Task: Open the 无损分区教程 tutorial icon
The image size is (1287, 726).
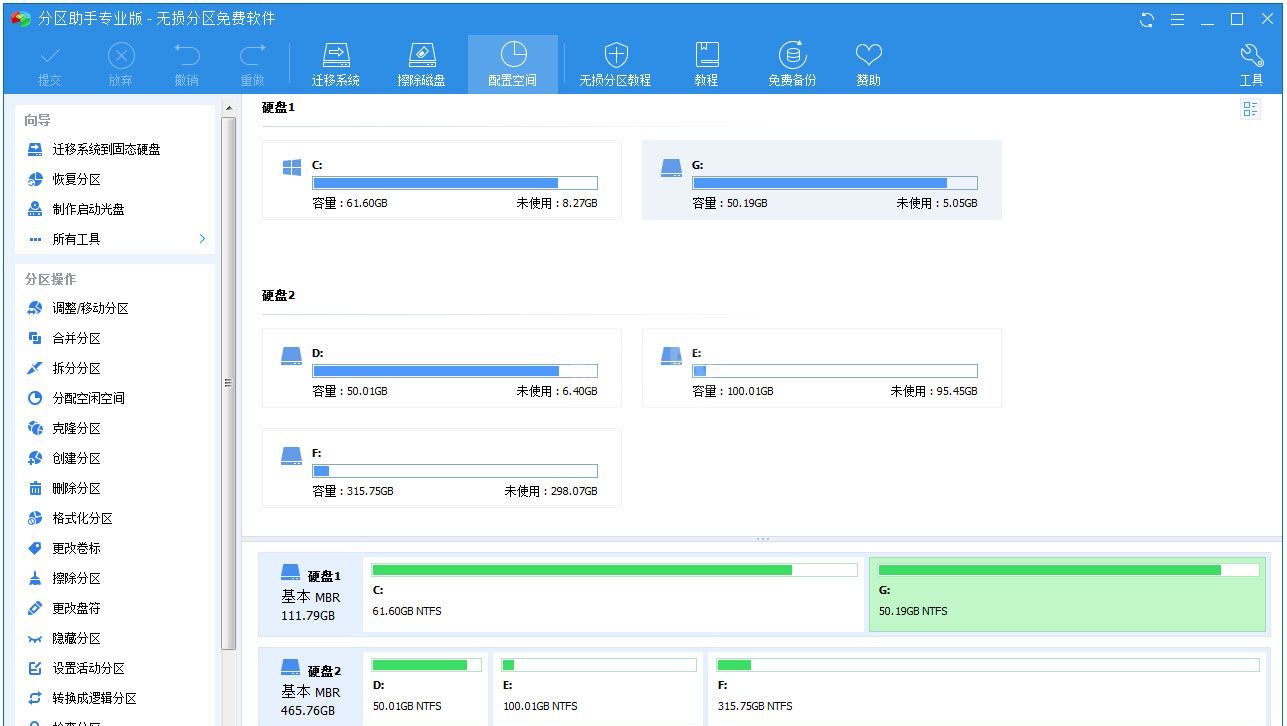Action: coord(616,65)
